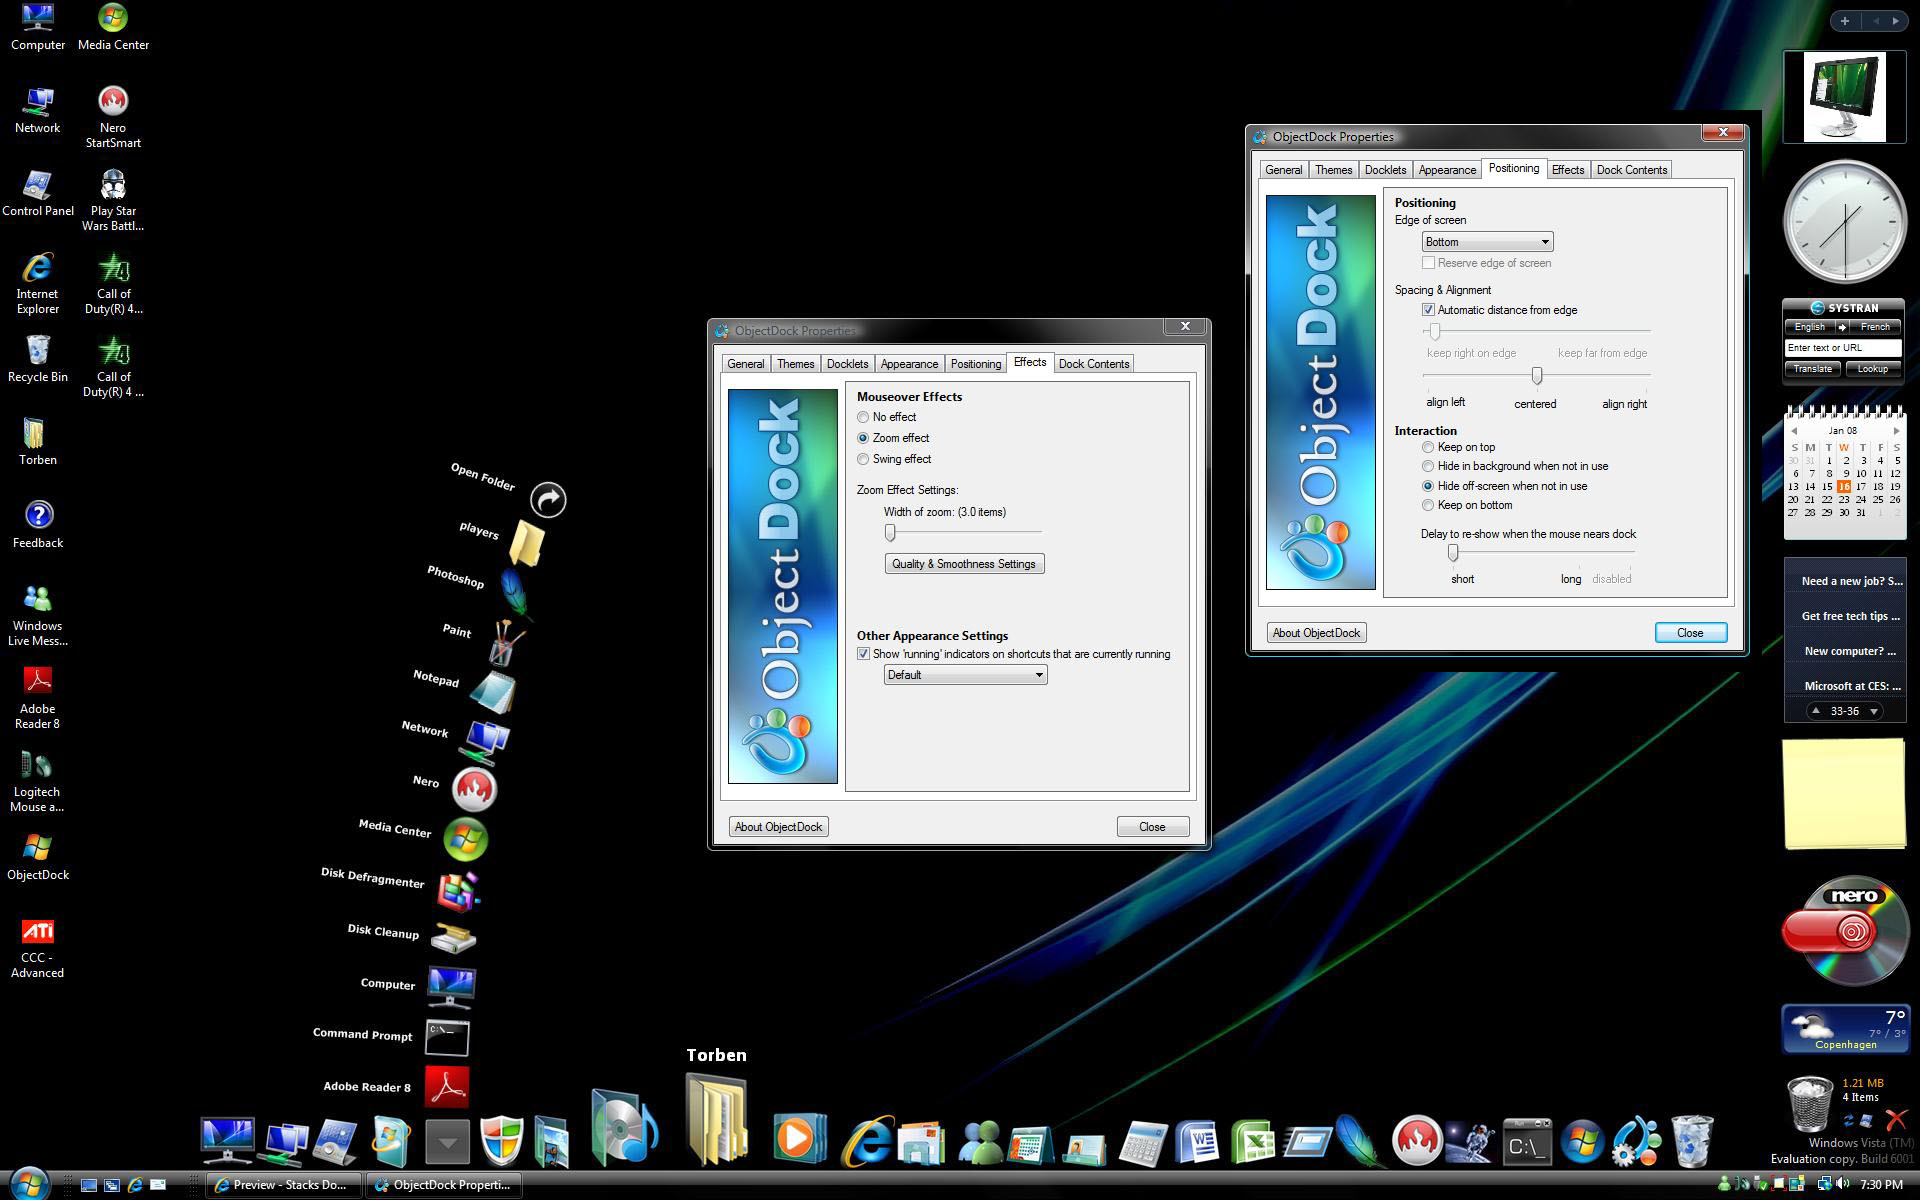Launch Photoshop feather icon in bottom dock
Screen dimensions: 1920x1200
click(x=1360, y=1140)
